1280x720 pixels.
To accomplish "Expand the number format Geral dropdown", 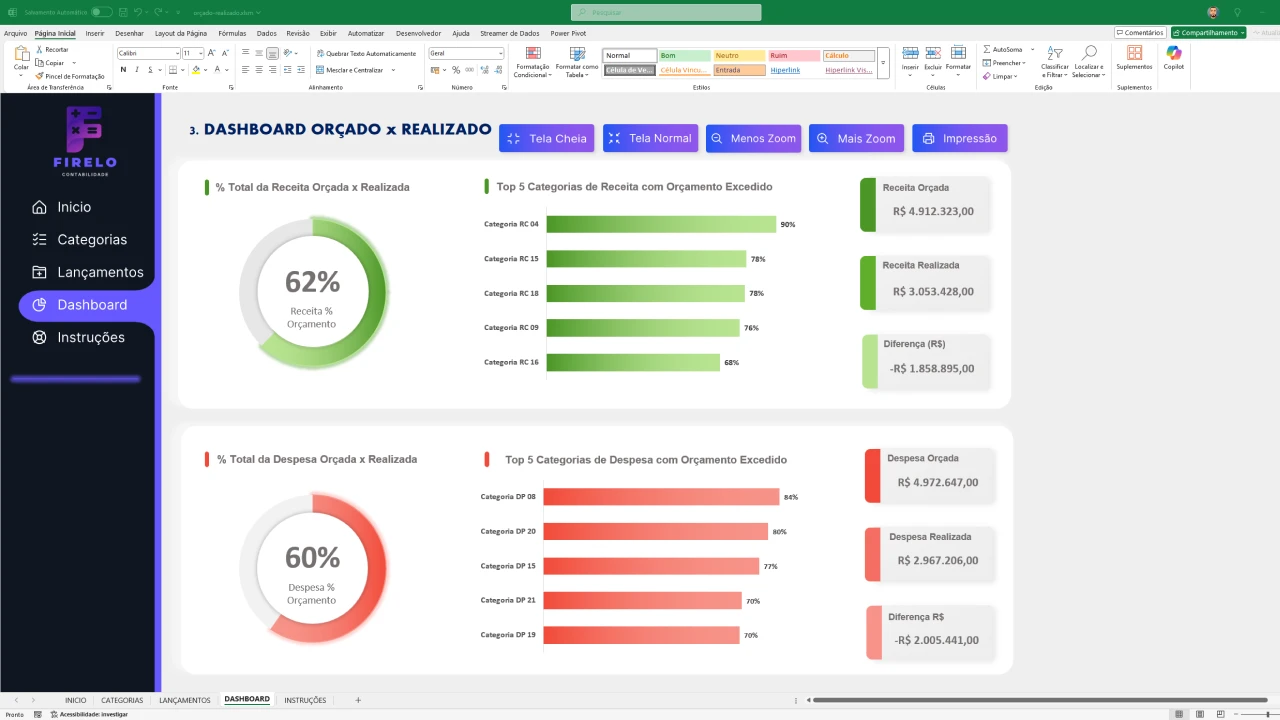I will pos(500,53).
